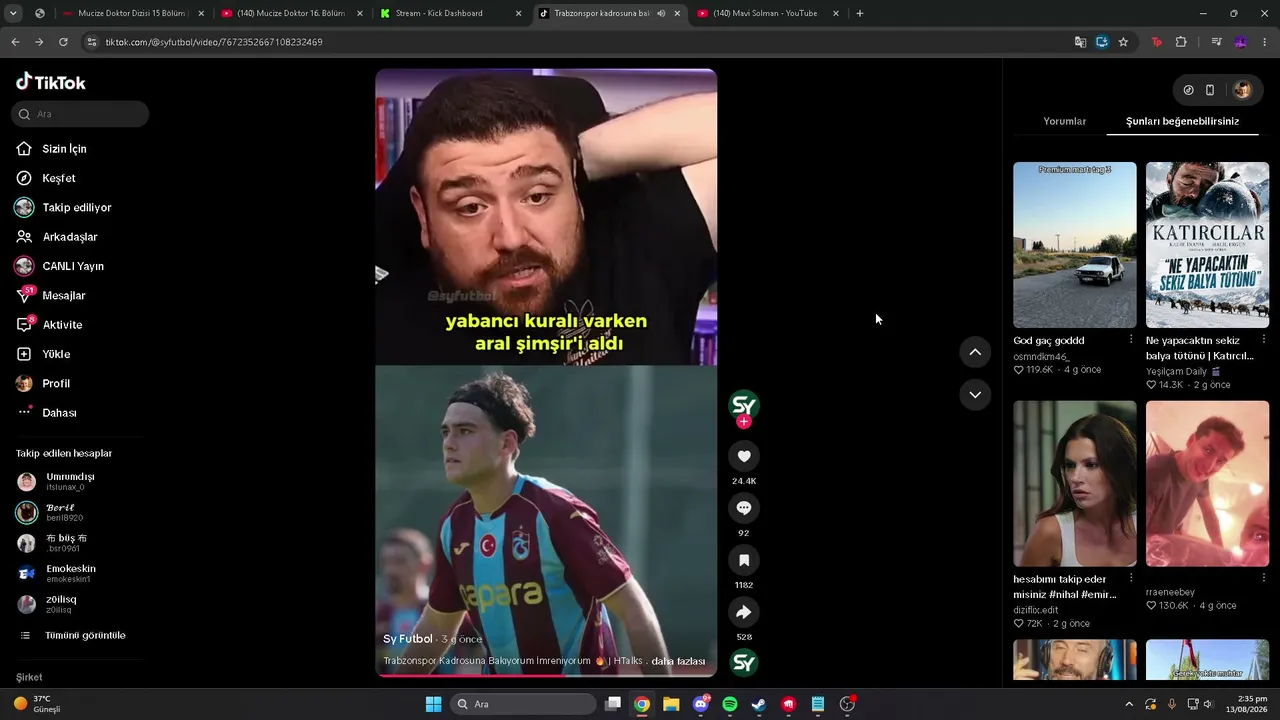Show all followed accounts via Tümünü görüntüle
This screenshot has height=720, width=1280.
pos(74,635)
